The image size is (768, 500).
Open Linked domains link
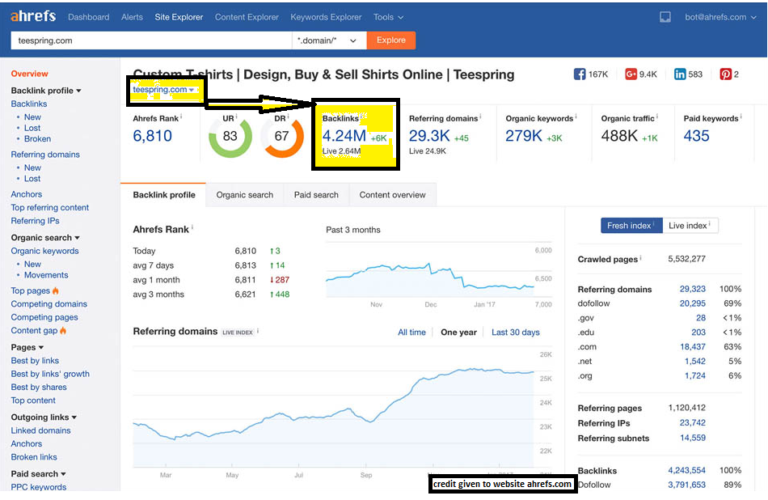[x=41, y=430]
